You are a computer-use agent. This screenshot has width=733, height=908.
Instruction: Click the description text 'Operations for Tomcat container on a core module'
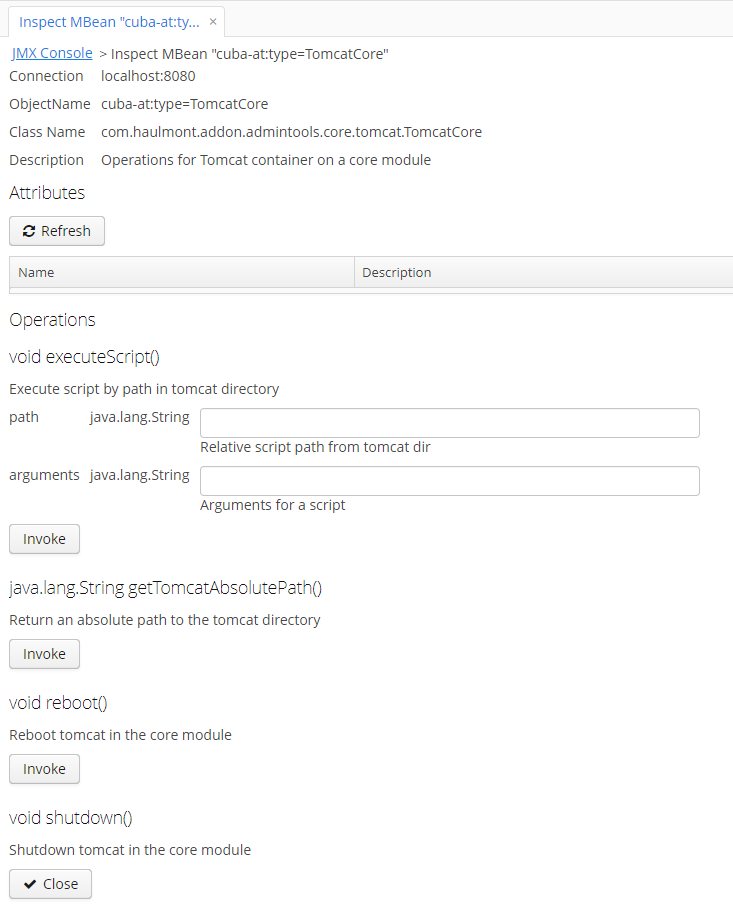pos(266,160)
